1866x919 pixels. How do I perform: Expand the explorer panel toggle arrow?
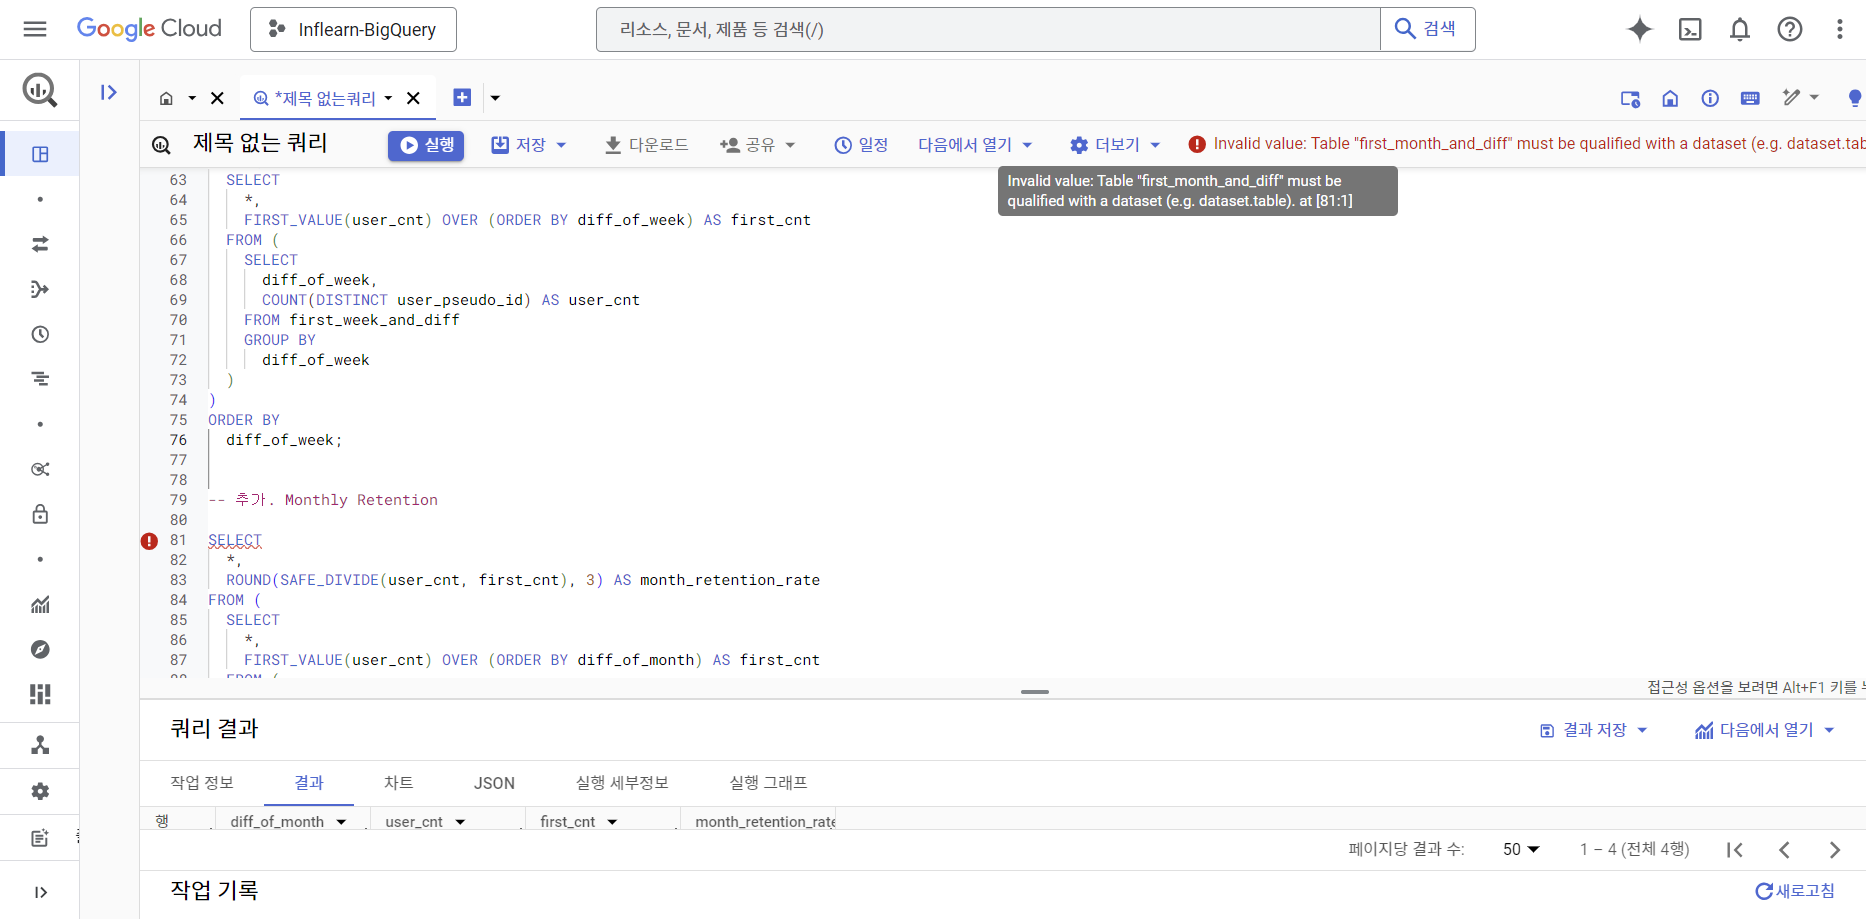tap(109, 93)
